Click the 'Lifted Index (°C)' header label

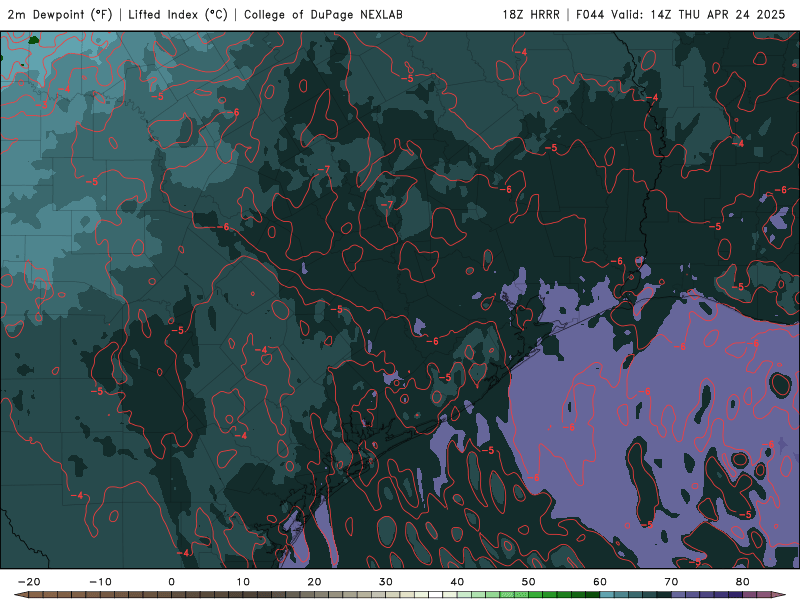click(x=178, y=14)
